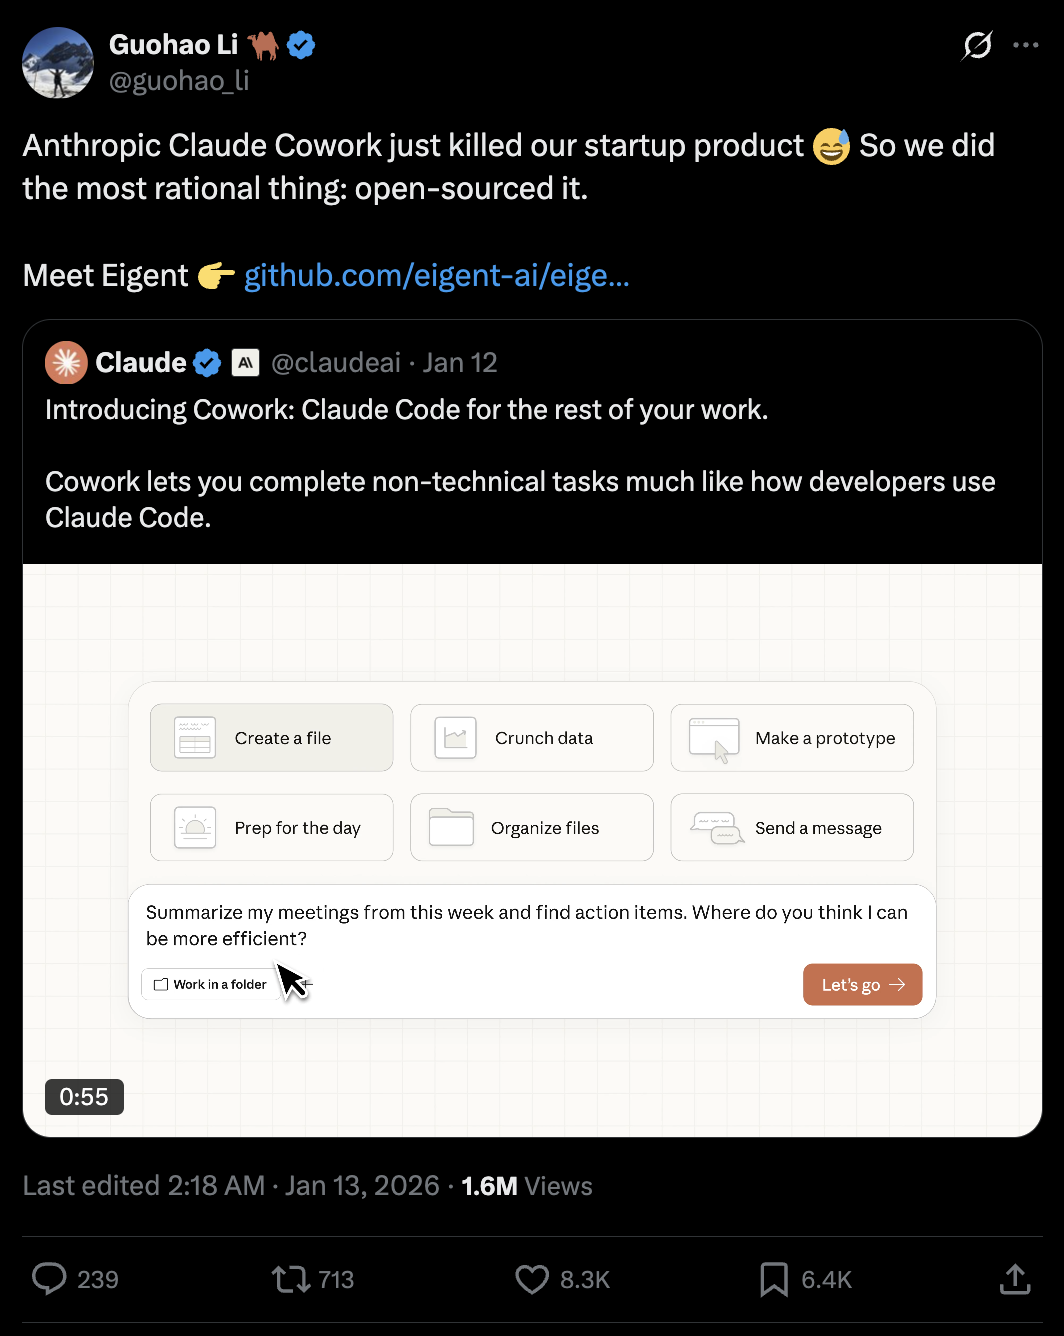This screenshot has width=1064, height=1336.
Task: Open the Claude profile avatar icon
Action: (x=66, y=363)
